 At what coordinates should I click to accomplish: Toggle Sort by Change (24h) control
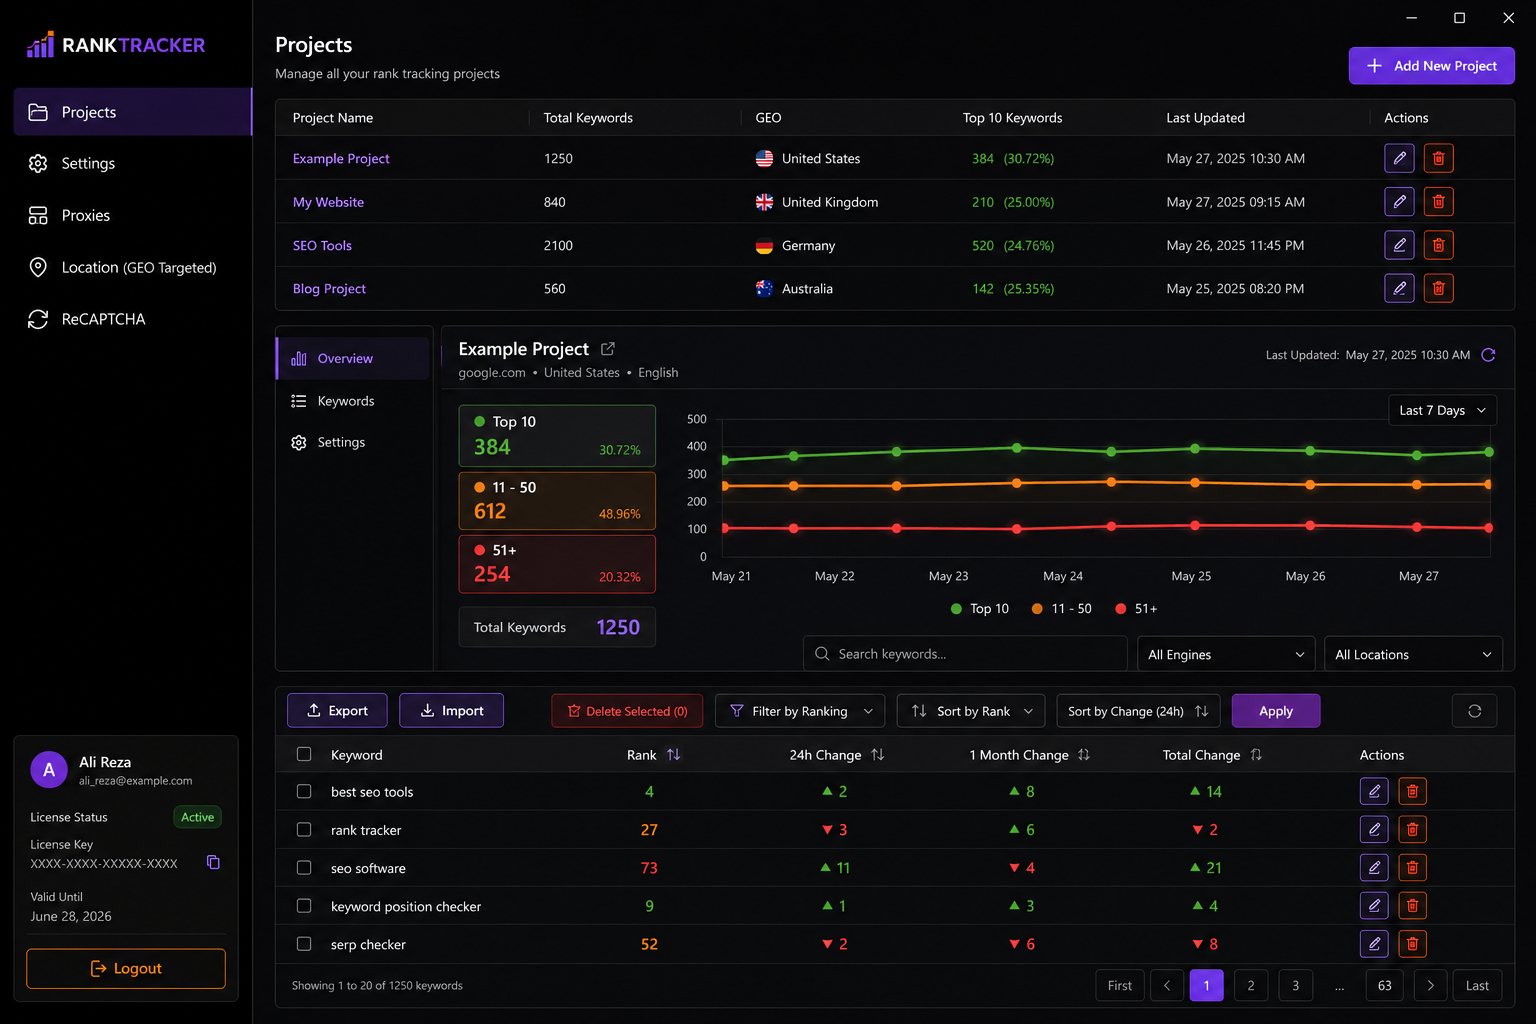click(x=1138, y=711)
